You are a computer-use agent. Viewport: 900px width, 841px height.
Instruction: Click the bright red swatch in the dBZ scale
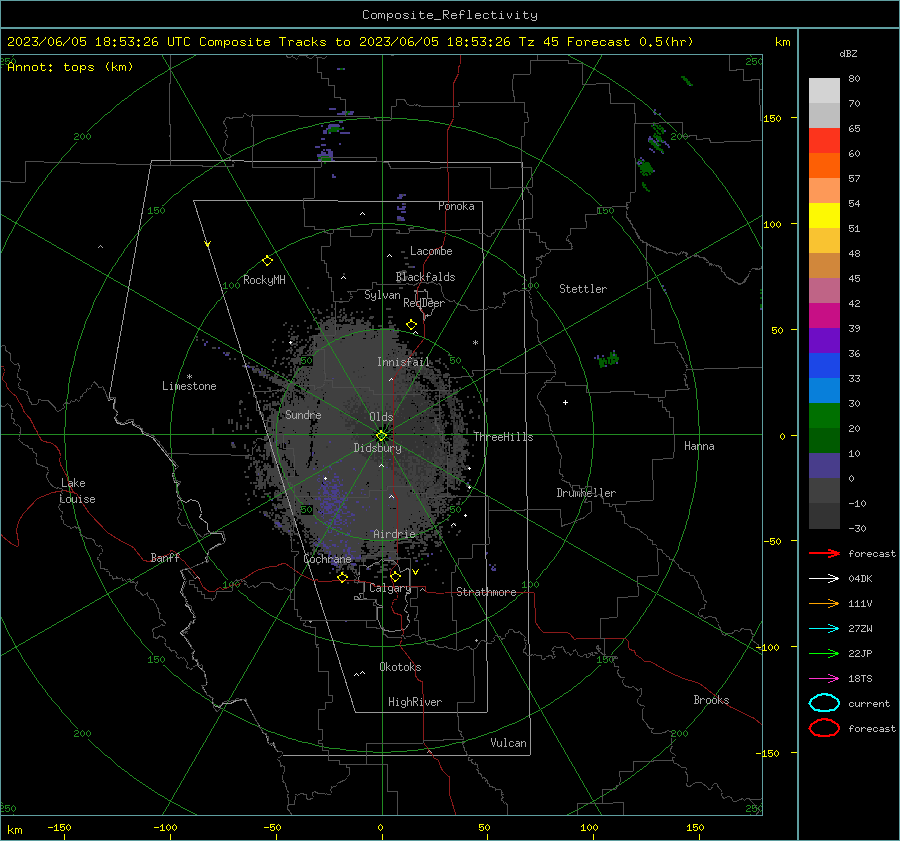(824, 140)
